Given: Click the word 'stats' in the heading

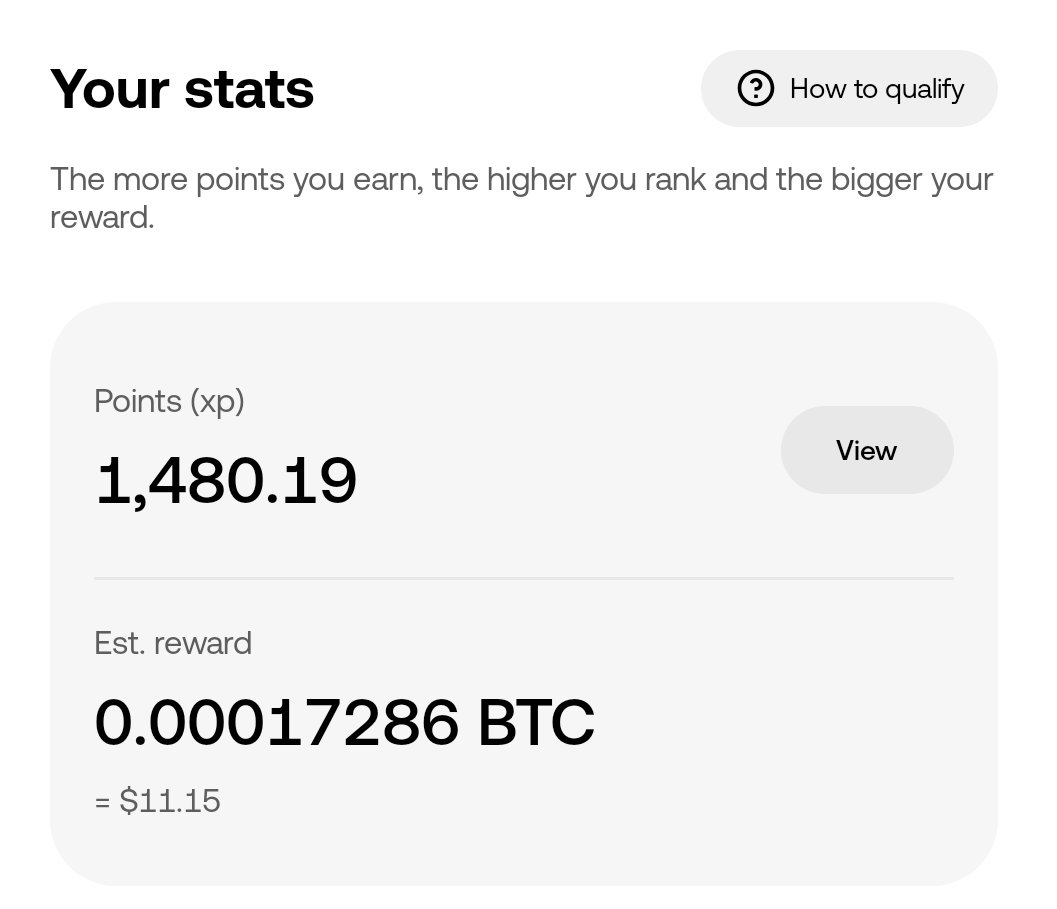Looking at the screenshot, I should coord(249,90).
